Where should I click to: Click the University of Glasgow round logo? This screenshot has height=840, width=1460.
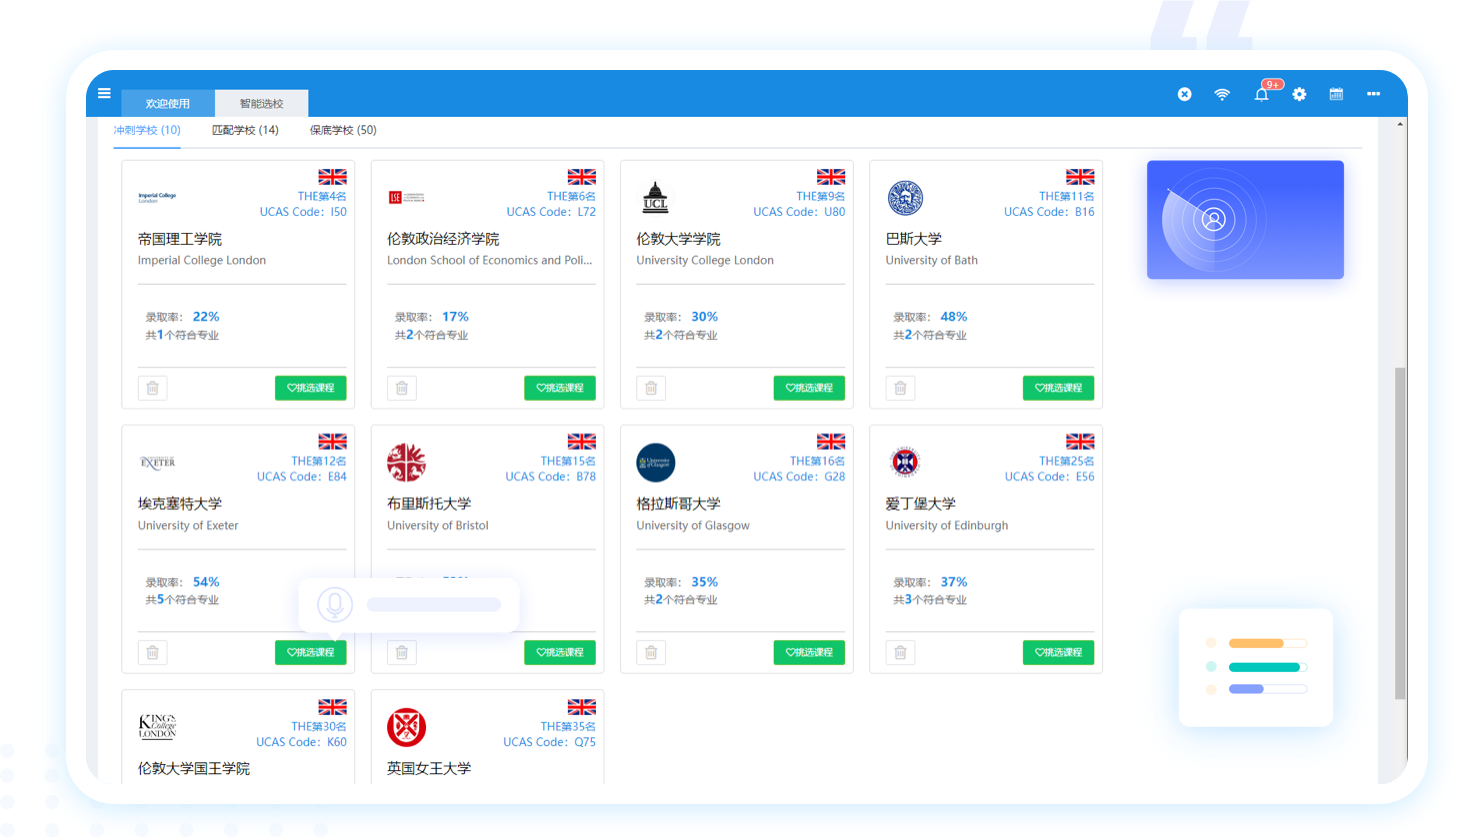[656, 463]
